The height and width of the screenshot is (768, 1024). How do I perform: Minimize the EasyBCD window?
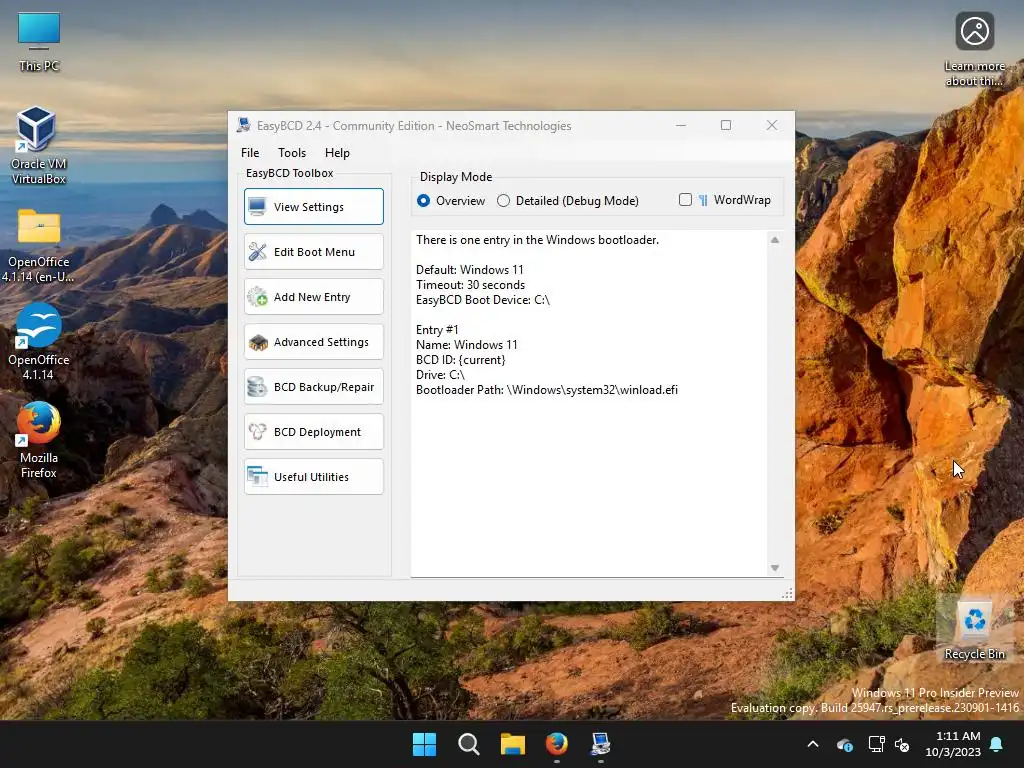tap(680, 125)
